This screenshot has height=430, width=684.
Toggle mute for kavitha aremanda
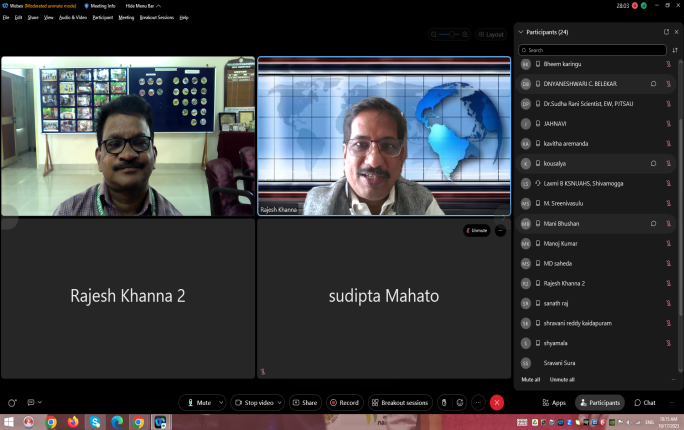point(668,143)
